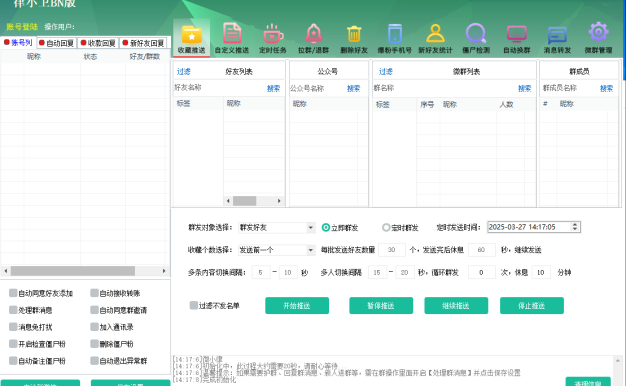Click the log panel scroll up arrow
Screen dimensions: 626x386
[618, 361]
